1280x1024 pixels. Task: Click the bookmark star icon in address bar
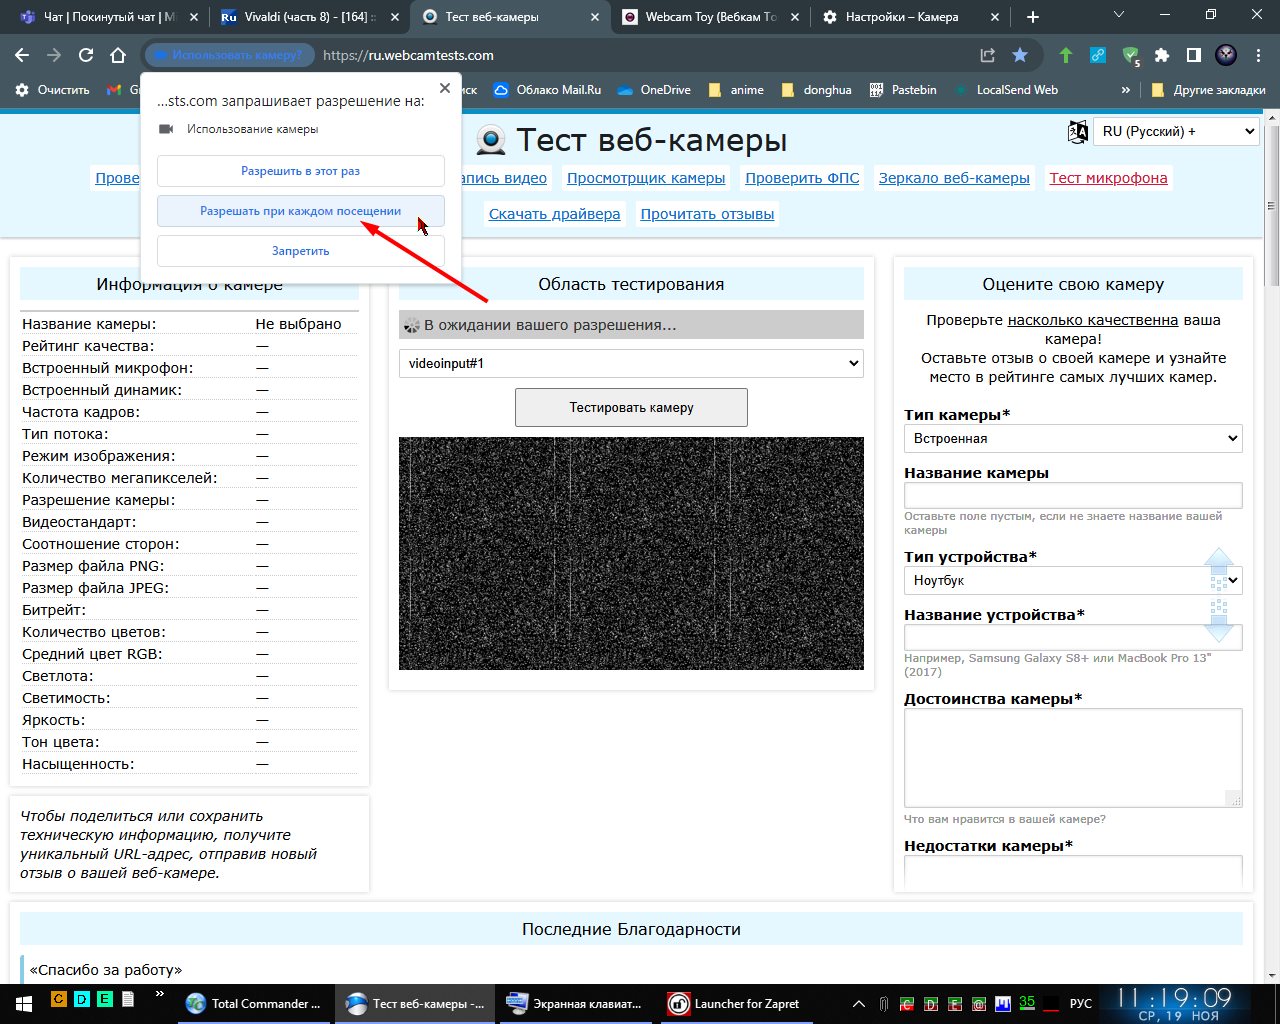pos(1019,55)
